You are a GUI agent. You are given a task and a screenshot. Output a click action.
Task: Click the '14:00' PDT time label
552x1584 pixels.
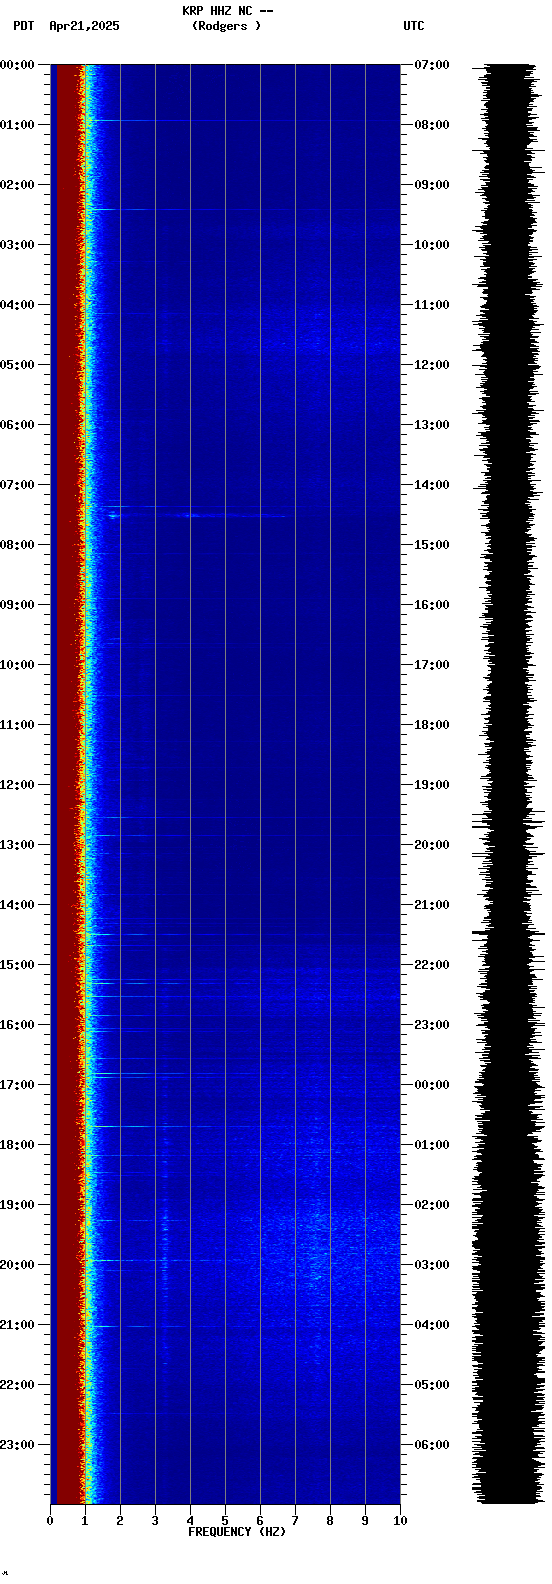17,905
